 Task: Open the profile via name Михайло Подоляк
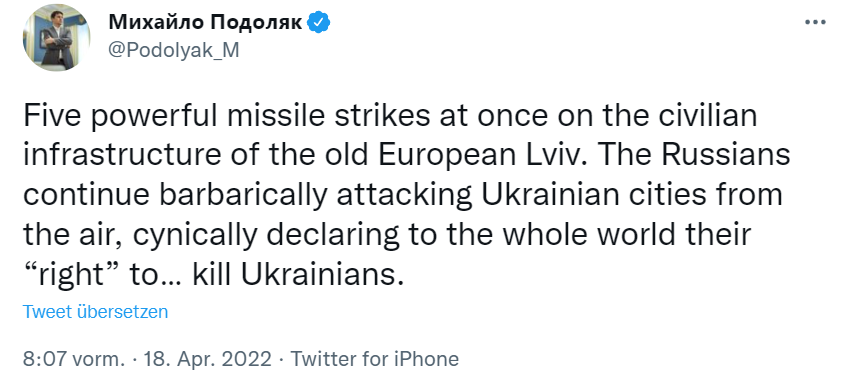tap(206, 23)
